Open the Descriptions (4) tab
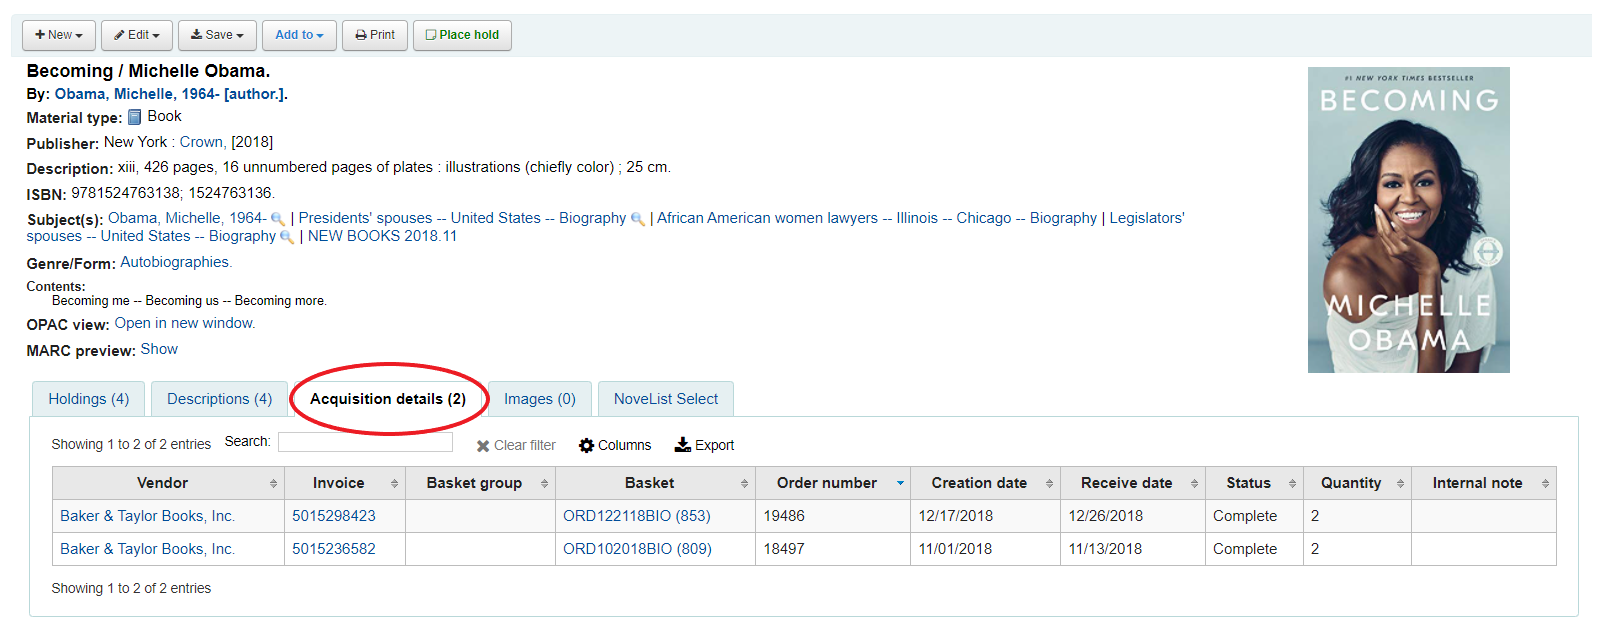 pyautogui.click(x=219, y=399)
